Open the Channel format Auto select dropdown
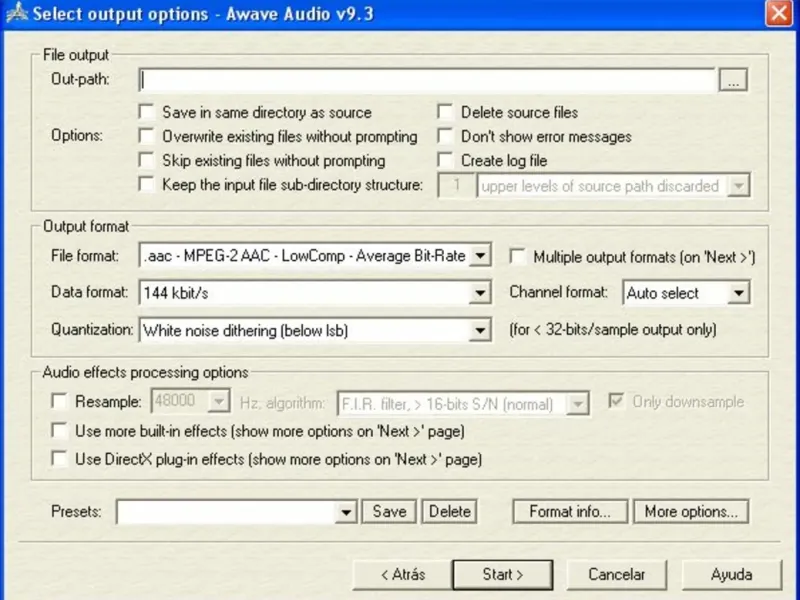Viewport: 800px width, 600px height. point(738,293)
